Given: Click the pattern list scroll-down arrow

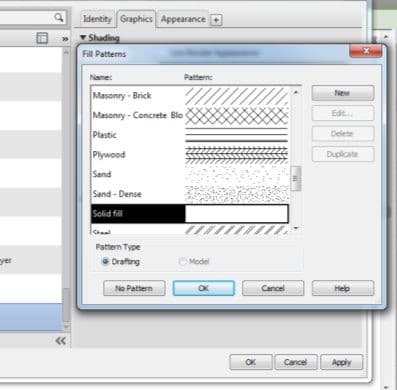Looking at the screenshot, I should 296,229.
